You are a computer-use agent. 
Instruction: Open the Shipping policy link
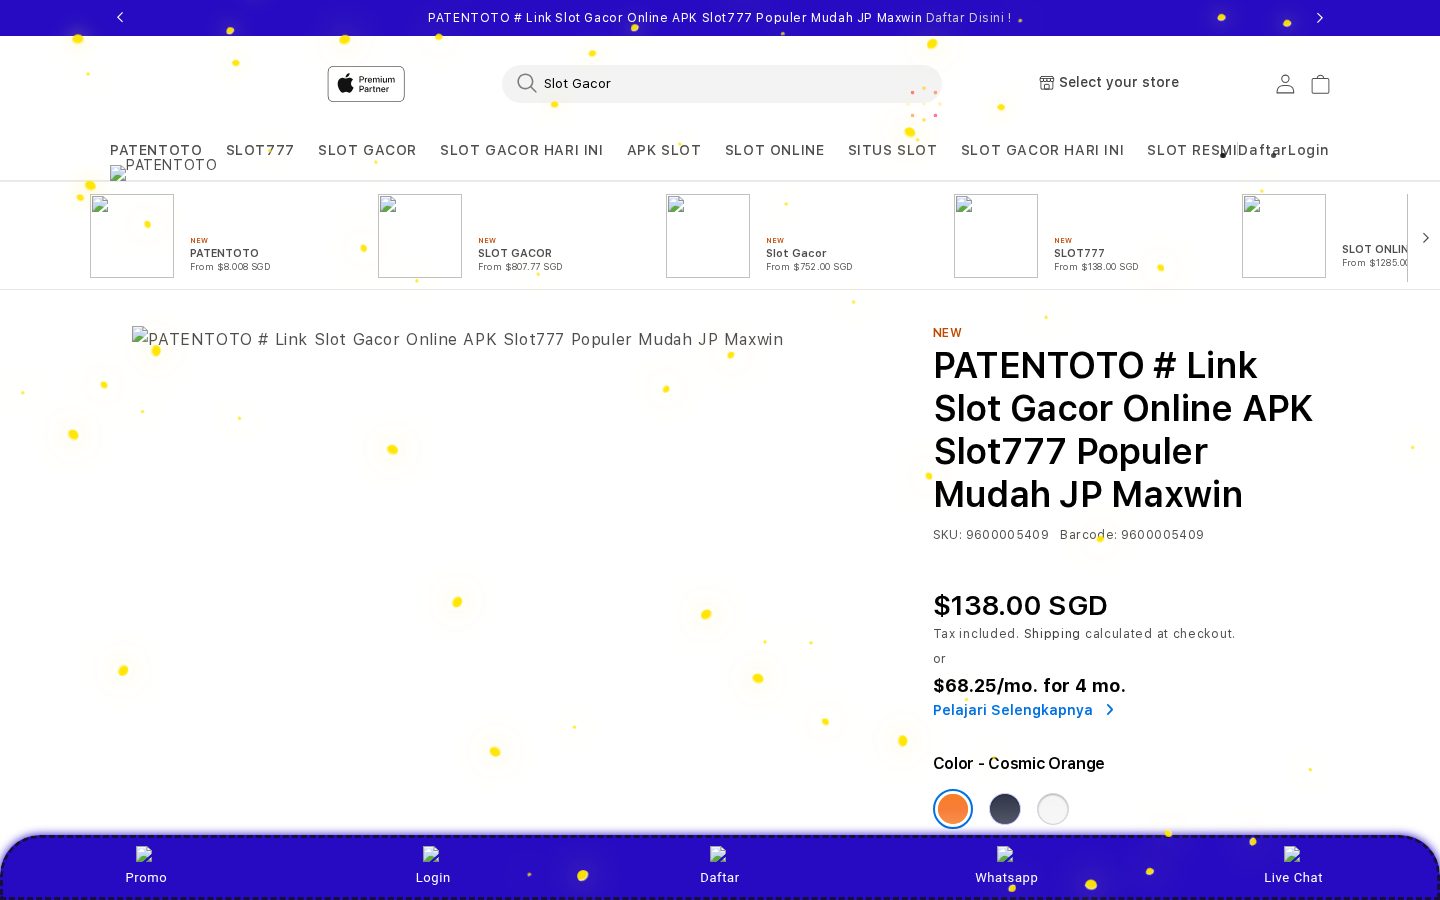(1052, 634)
